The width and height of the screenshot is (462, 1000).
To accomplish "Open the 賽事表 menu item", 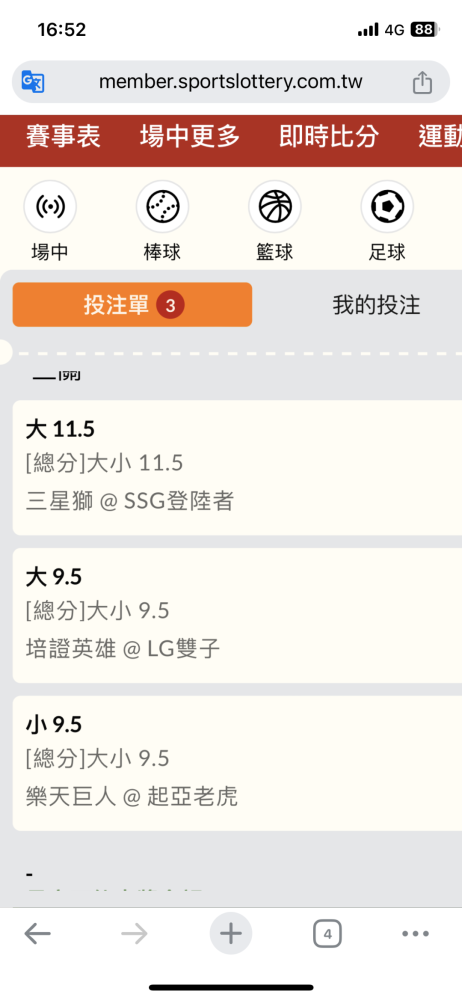I will click(63, 137).
